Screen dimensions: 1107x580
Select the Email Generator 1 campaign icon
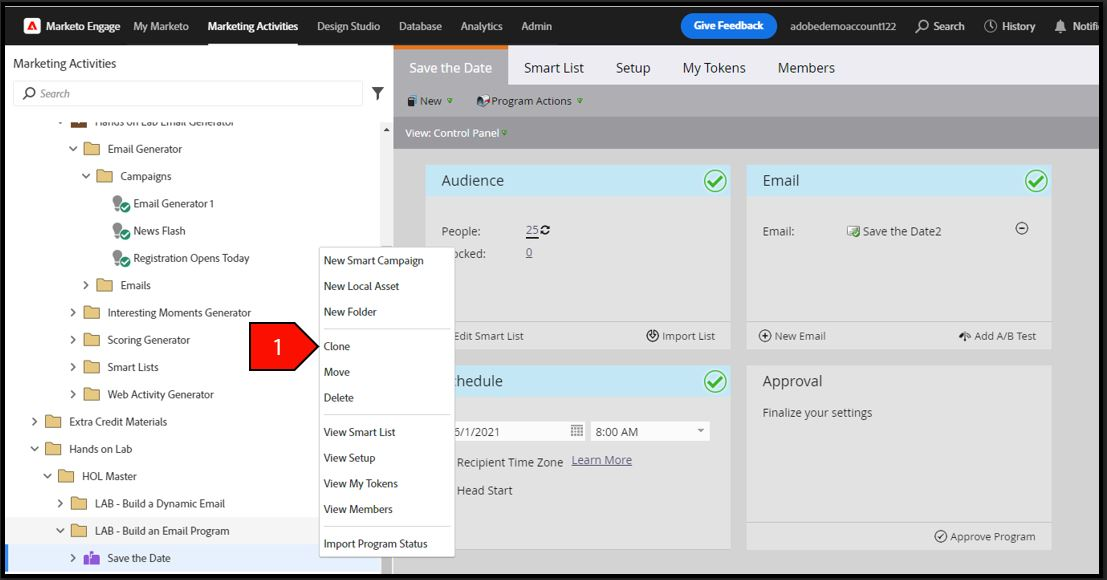(x=121, y=204)
